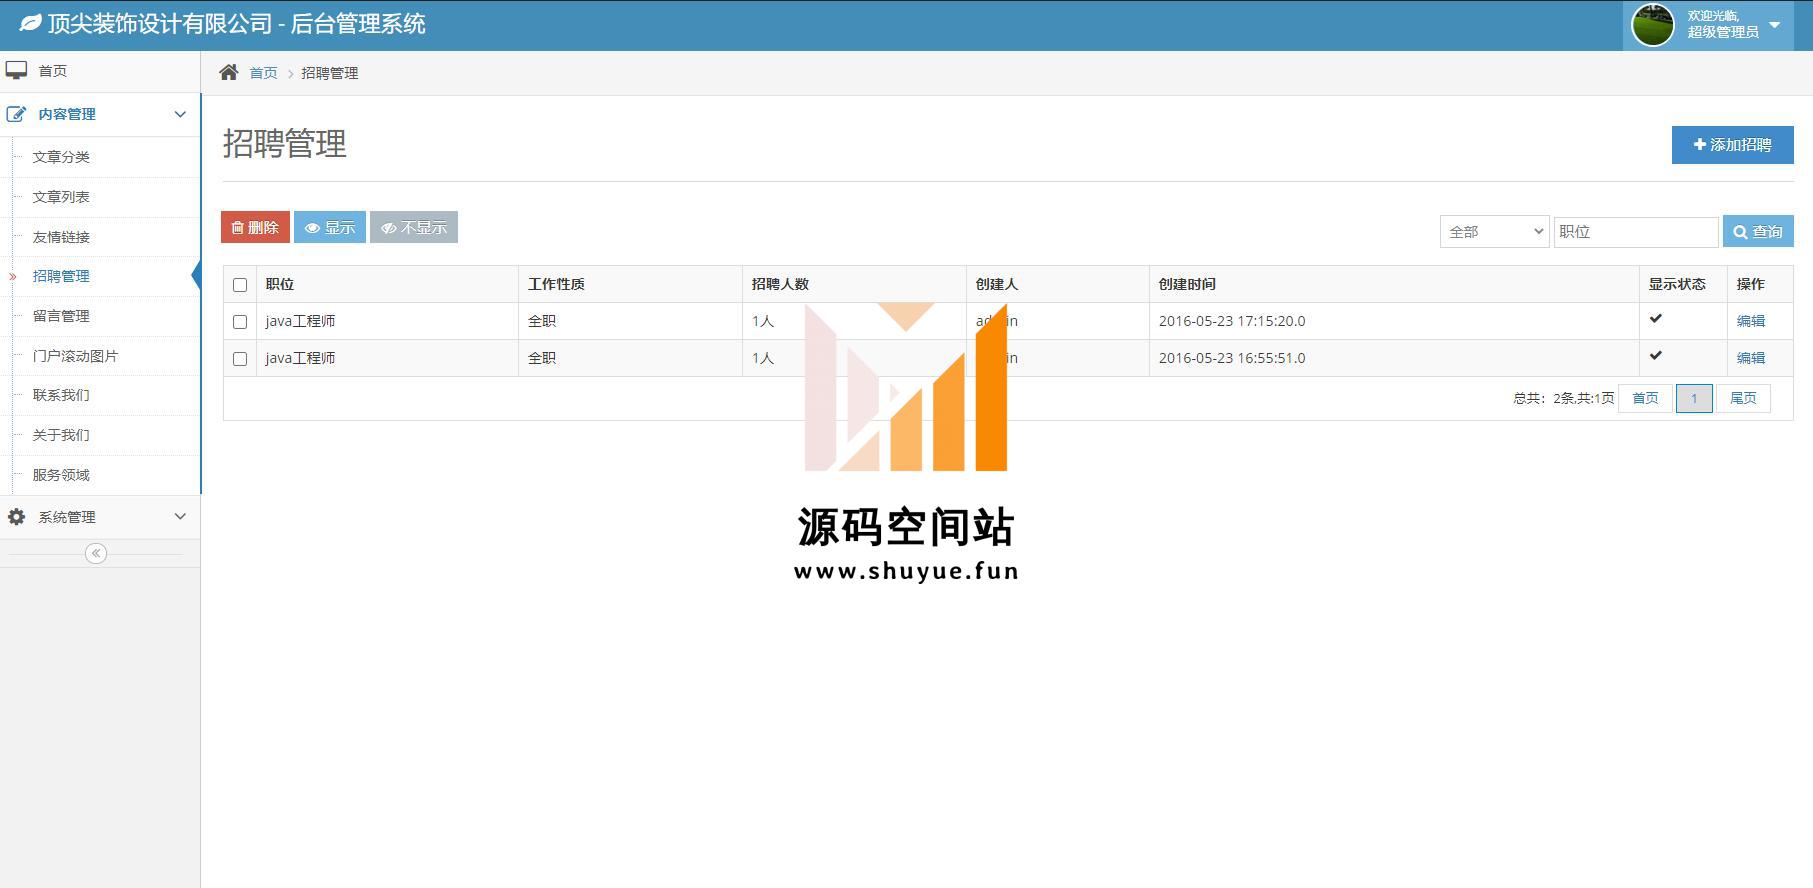Open the 超级管理员 user dropdown arrow
1813x888 pixels.
(1775, 25)
